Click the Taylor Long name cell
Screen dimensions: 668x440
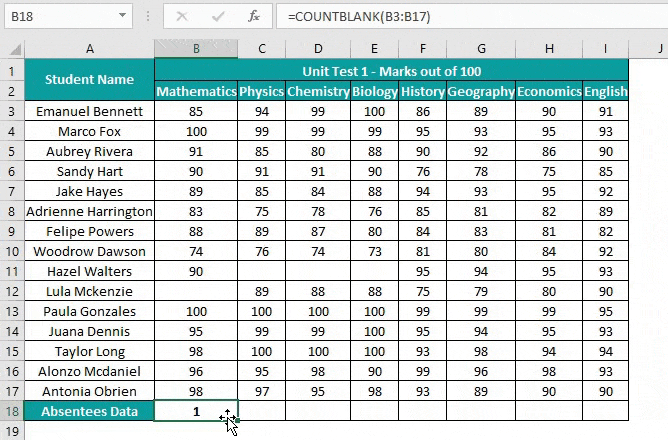[x=89, y=351]
